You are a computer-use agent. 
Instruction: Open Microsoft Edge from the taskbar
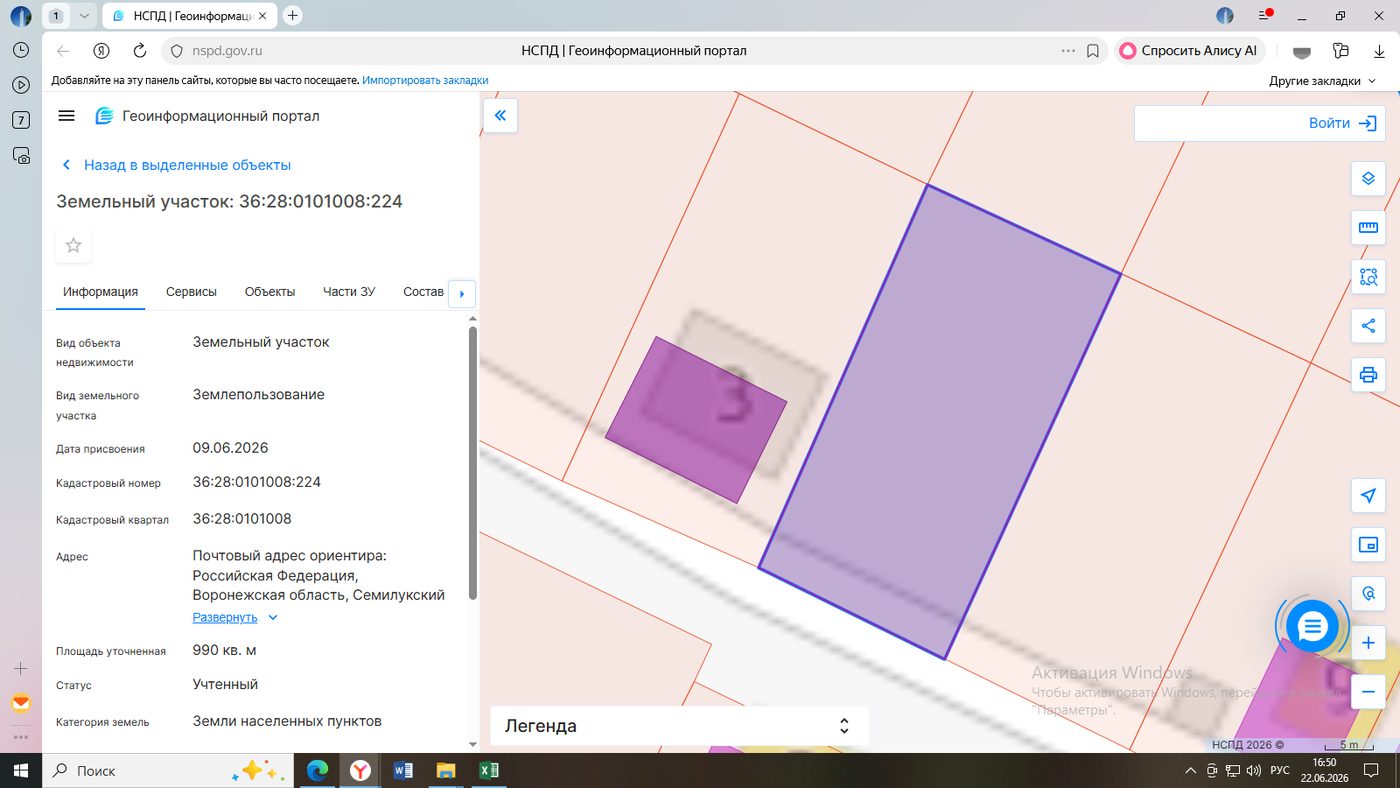(317, 771)
